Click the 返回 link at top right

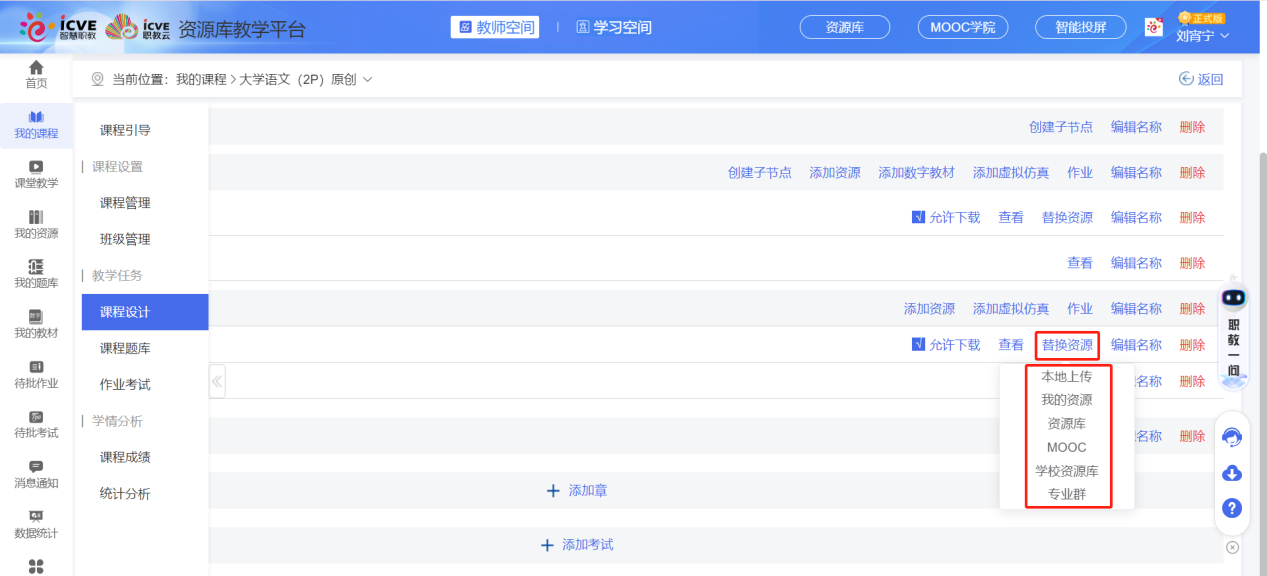(x=1207, y=77)
